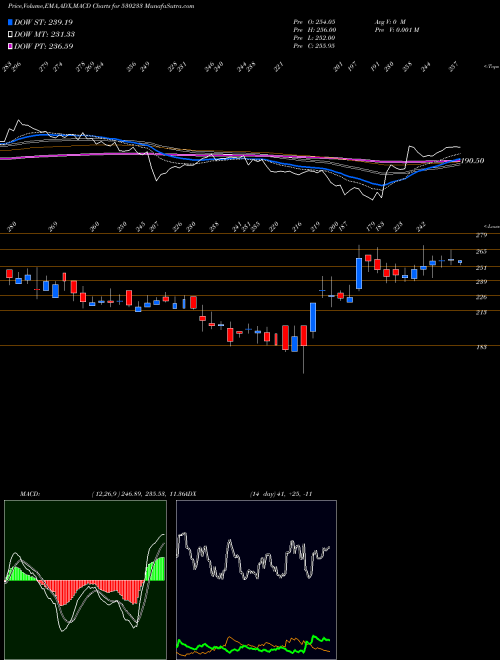Click the 'Pre H: 236.60' high value
500x660 pixels.
click(314, 30)
